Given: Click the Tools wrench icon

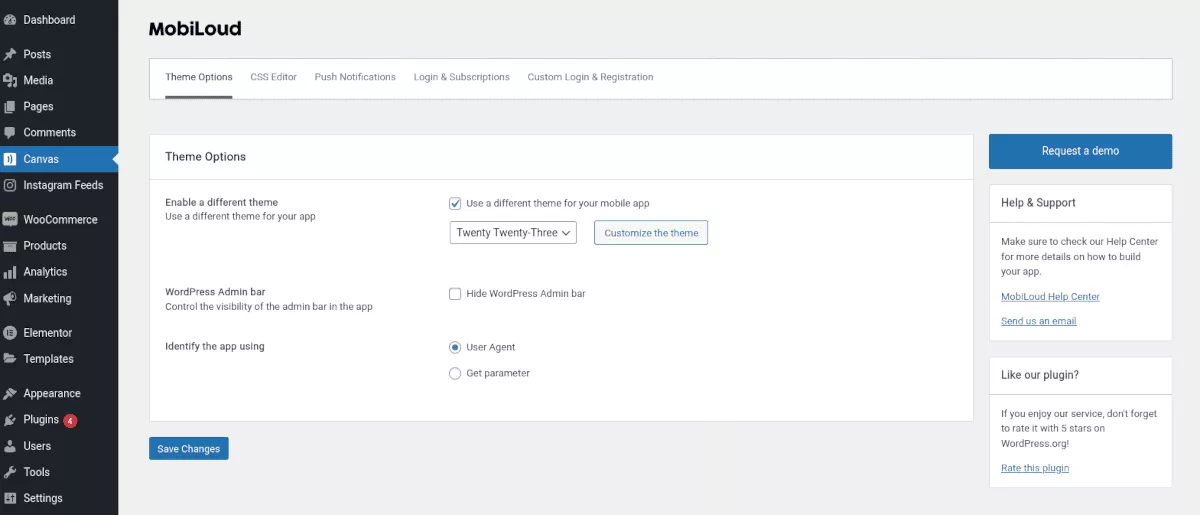Looking at the screenshot, I should tap(10, 472).
